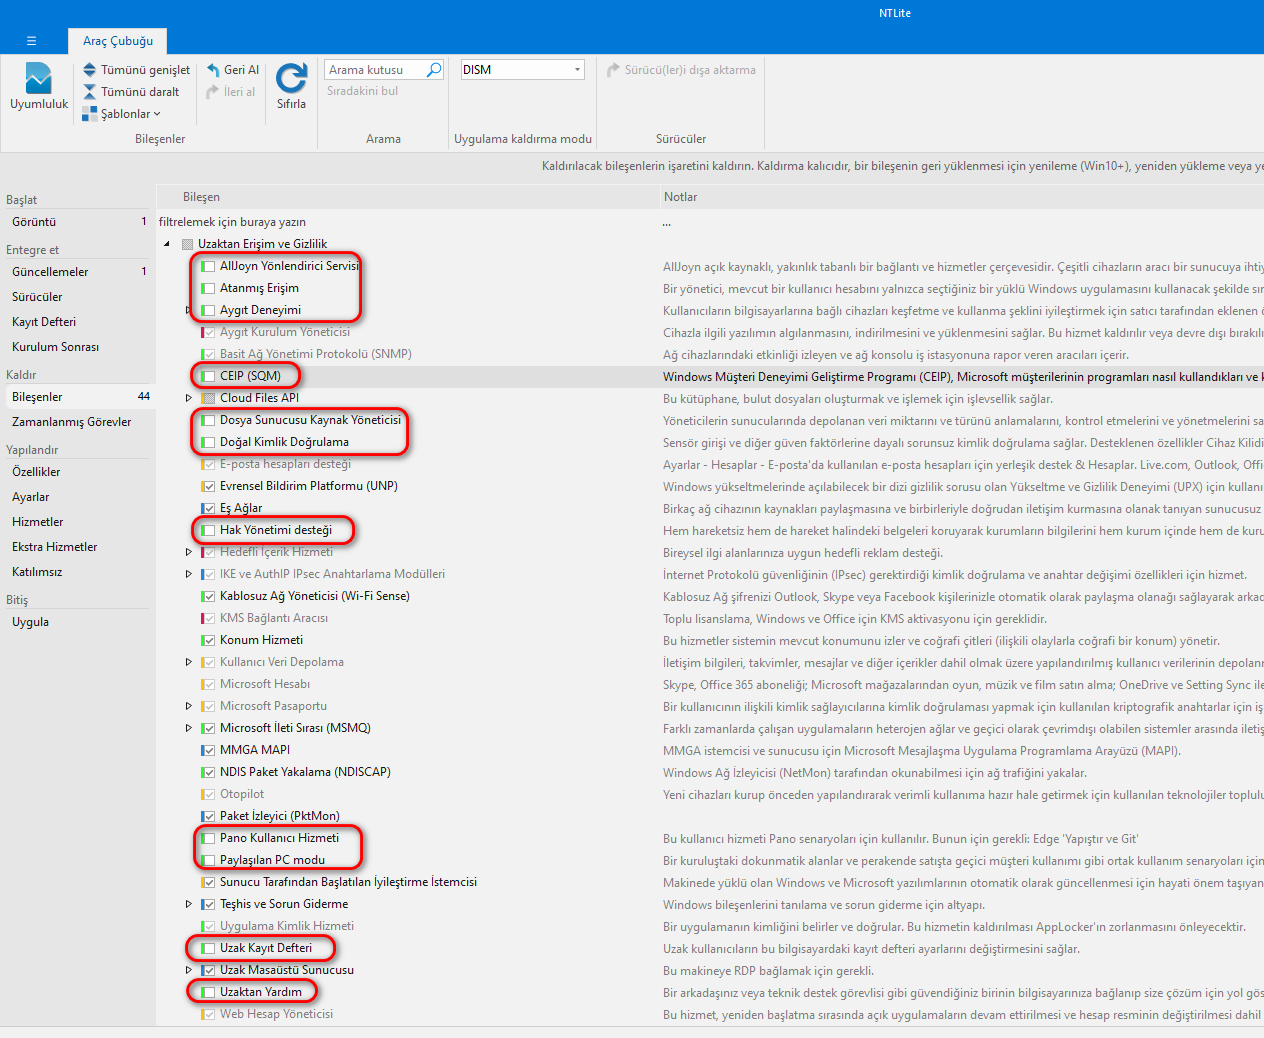Toggle the Paylaşılan PC modu checkbox
The image size is (1264, 1038).
[x=209, y=860]
